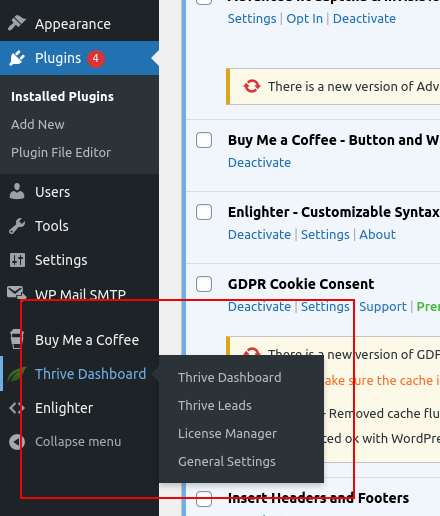Open Enlighter plugin Settings link
This screenshot has width=440, height=516.
tap(325, 235)
